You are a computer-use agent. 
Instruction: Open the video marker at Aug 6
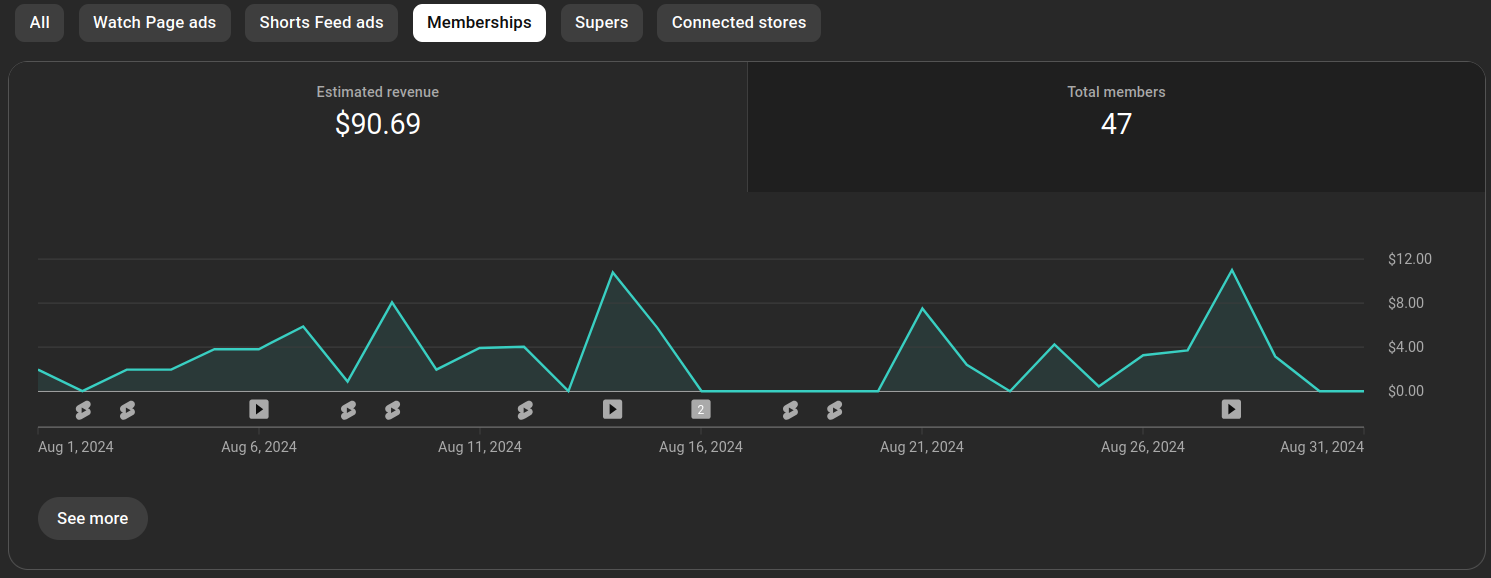point(259,409)
